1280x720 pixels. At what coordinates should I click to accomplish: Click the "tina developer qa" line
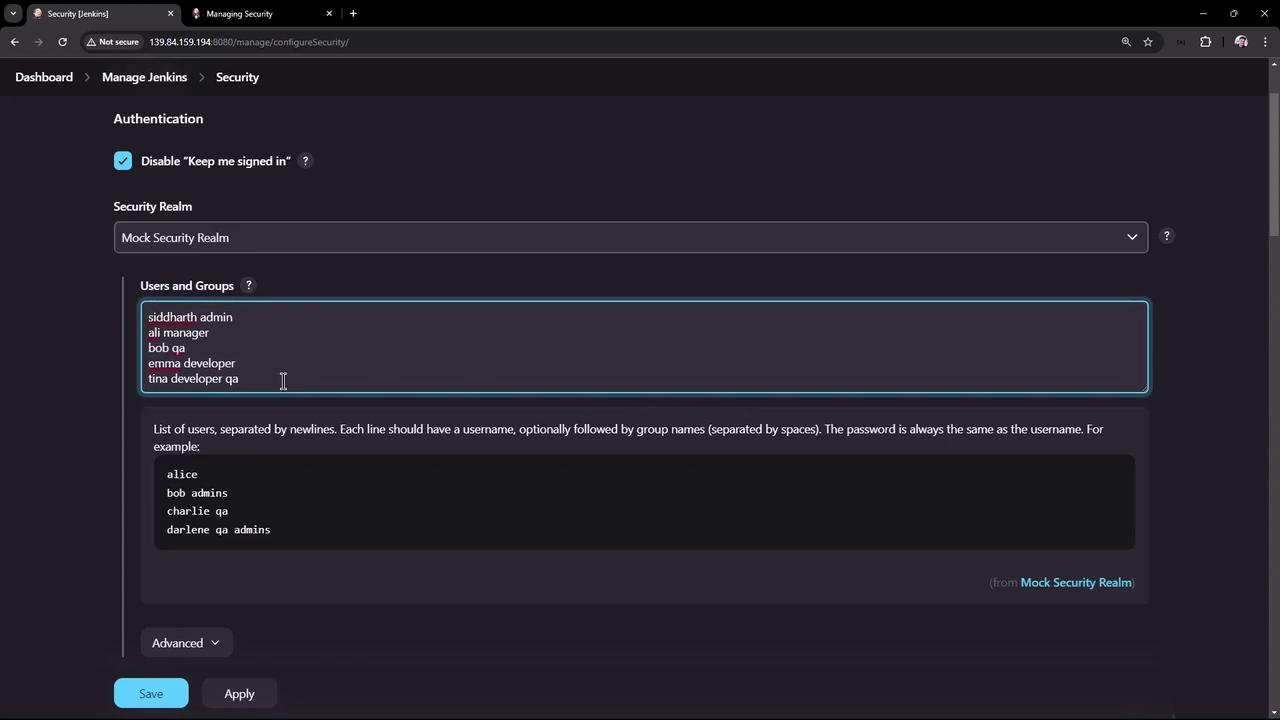[x=193, y=379]
